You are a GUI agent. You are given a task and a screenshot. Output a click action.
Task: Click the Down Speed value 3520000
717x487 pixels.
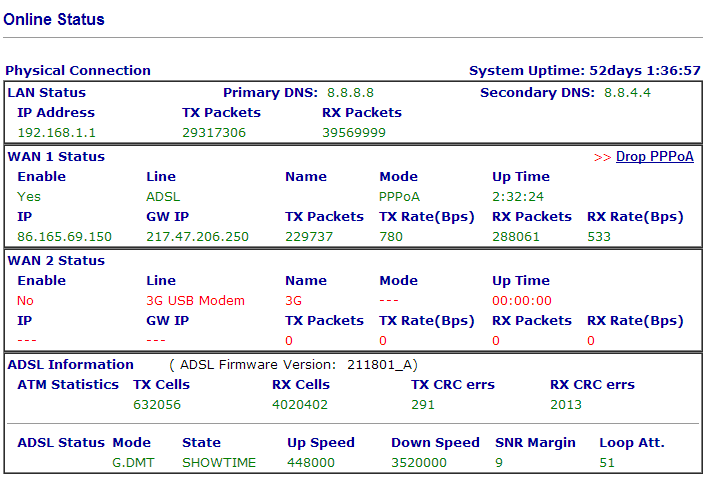pos(419,463)
